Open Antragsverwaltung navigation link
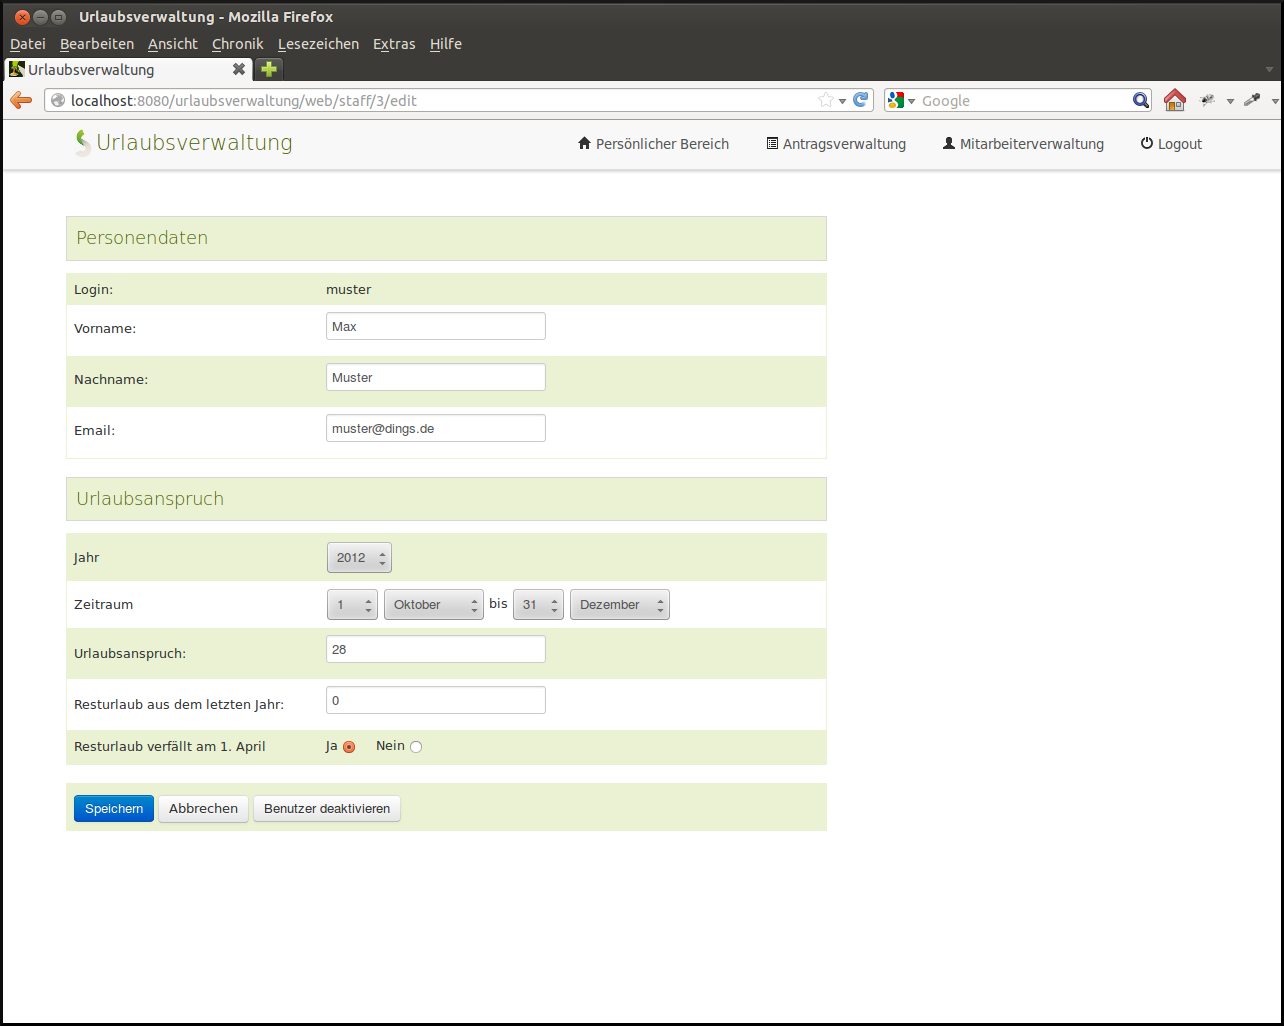1284x1026 pixels. [x=836, y=144]
